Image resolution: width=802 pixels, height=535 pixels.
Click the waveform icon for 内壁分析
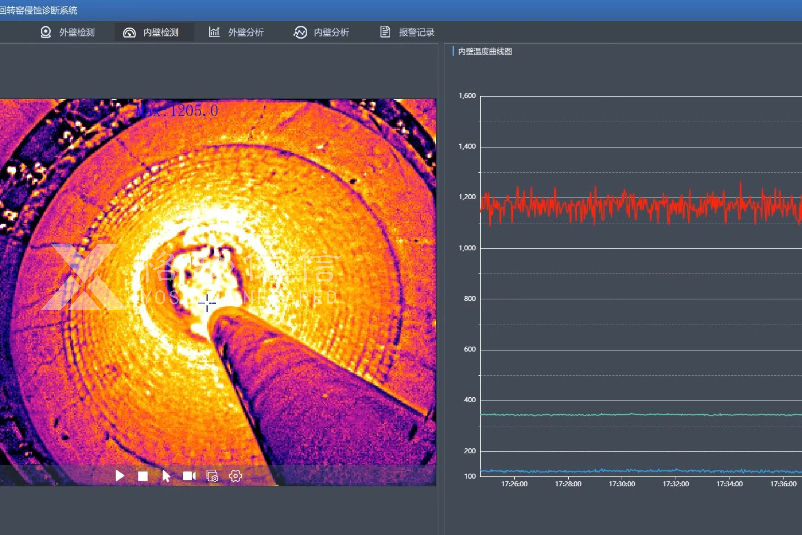tap(300, 32)
